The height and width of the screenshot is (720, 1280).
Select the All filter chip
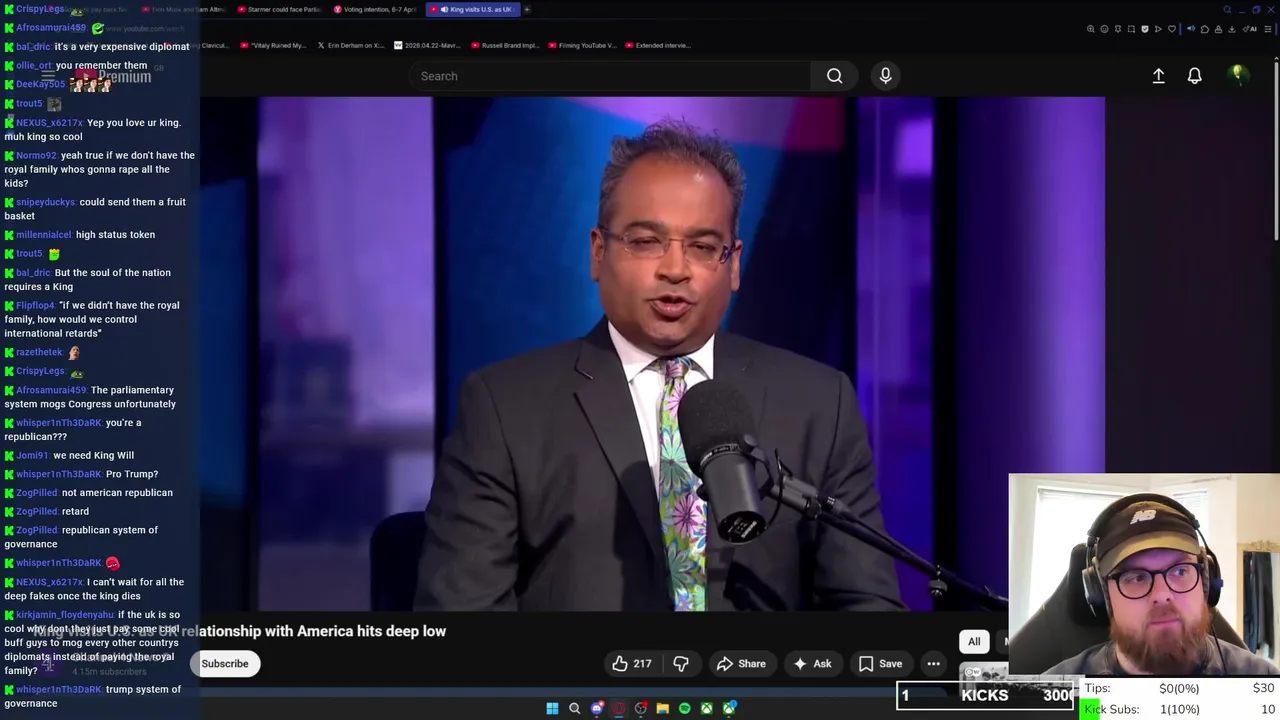[x=974, y=642]
